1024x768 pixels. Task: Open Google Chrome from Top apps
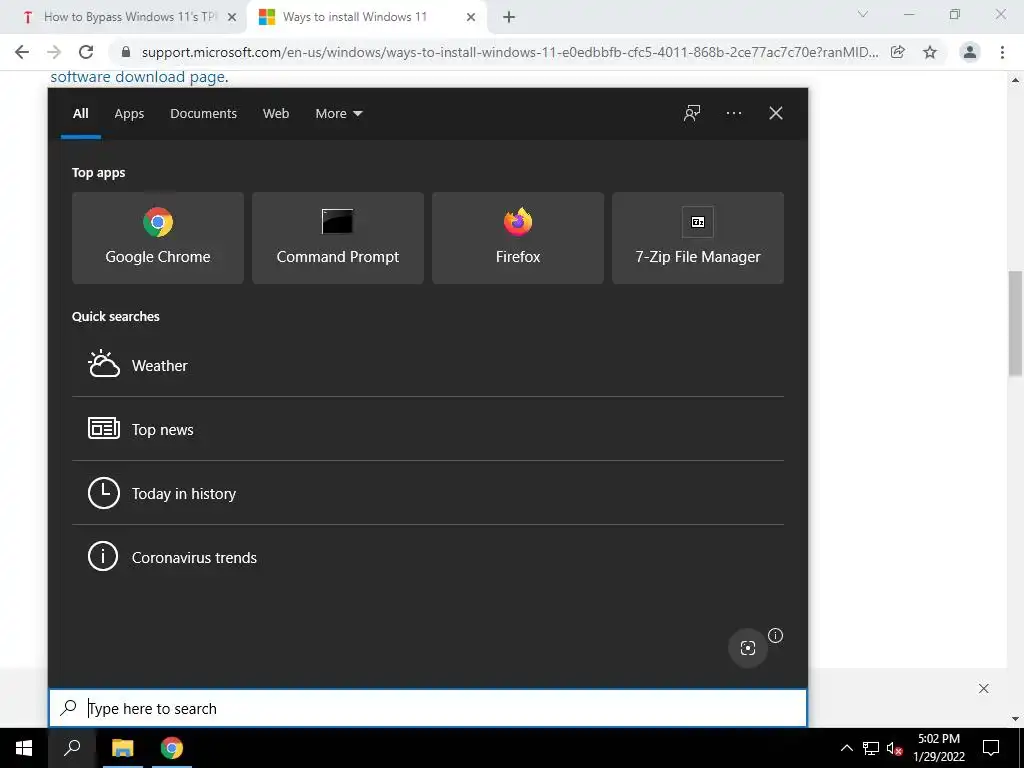pyautogui.click(x=157, y=238)
